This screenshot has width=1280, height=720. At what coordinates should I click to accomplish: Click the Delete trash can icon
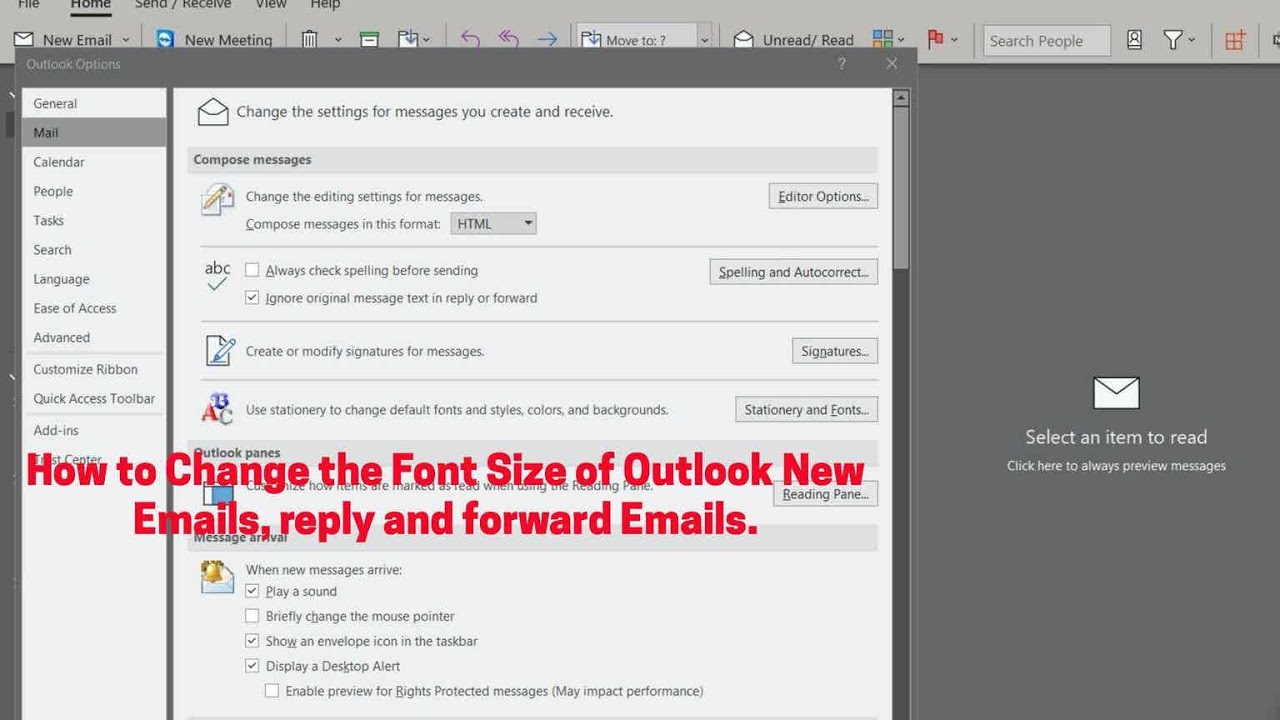[310, 40]
